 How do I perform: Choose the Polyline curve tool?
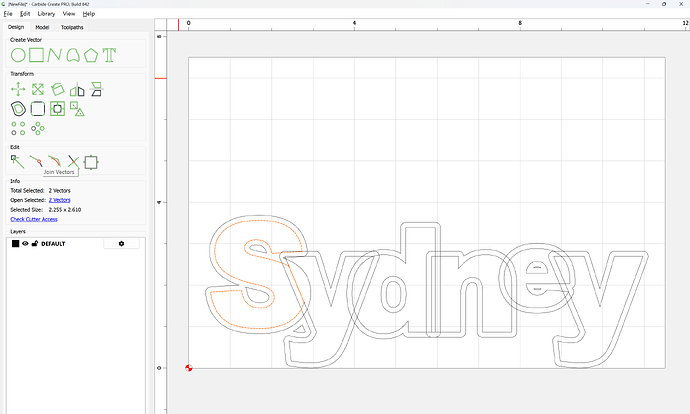54,54
